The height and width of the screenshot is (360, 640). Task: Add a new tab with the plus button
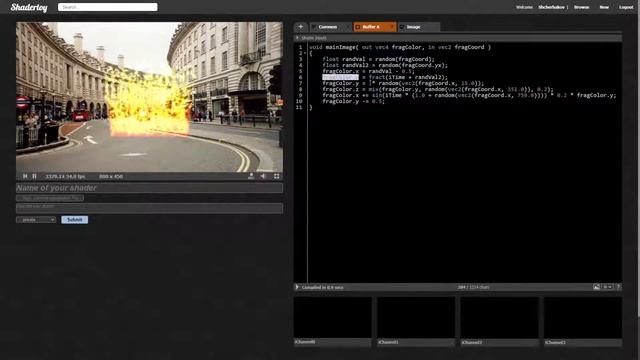pyautogui.click(x=301, y=27)
